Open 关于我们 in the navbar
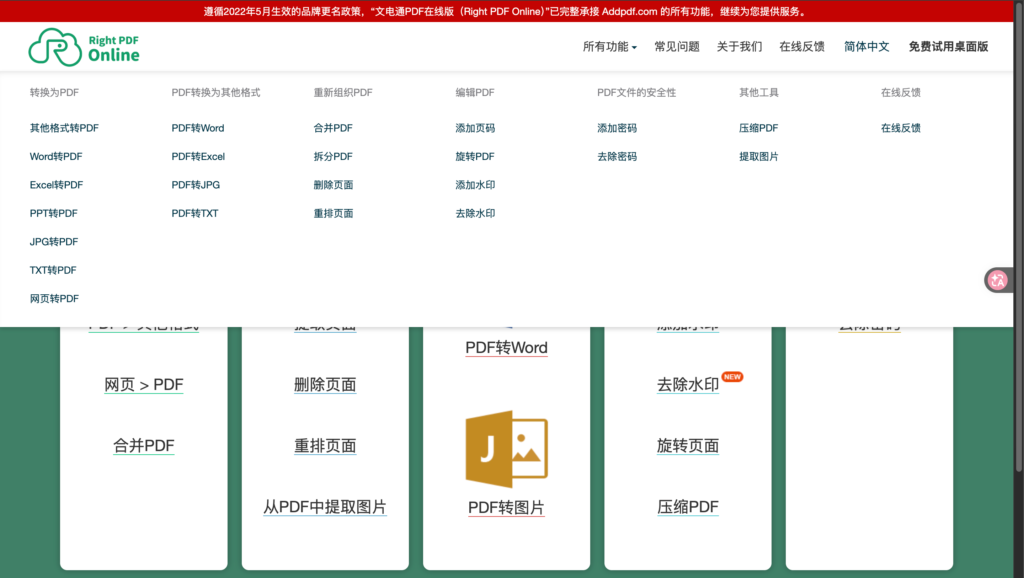The height and width of the screenshot is (578, 1024). tap(739, 46)
